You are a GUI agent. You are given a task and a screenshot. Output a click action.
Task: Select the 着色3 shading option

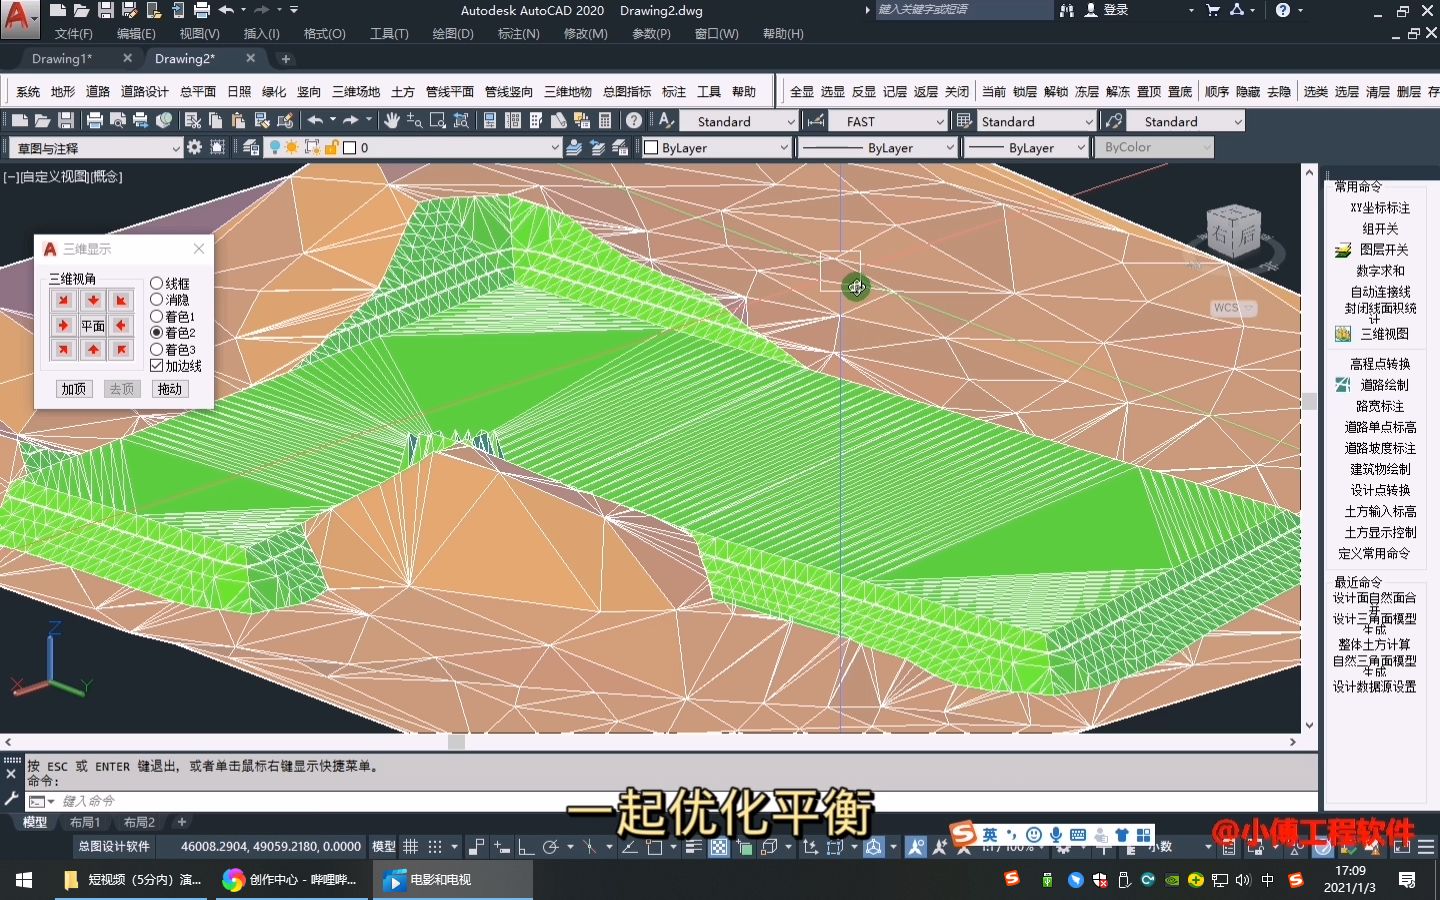click(x=157, y=349)
